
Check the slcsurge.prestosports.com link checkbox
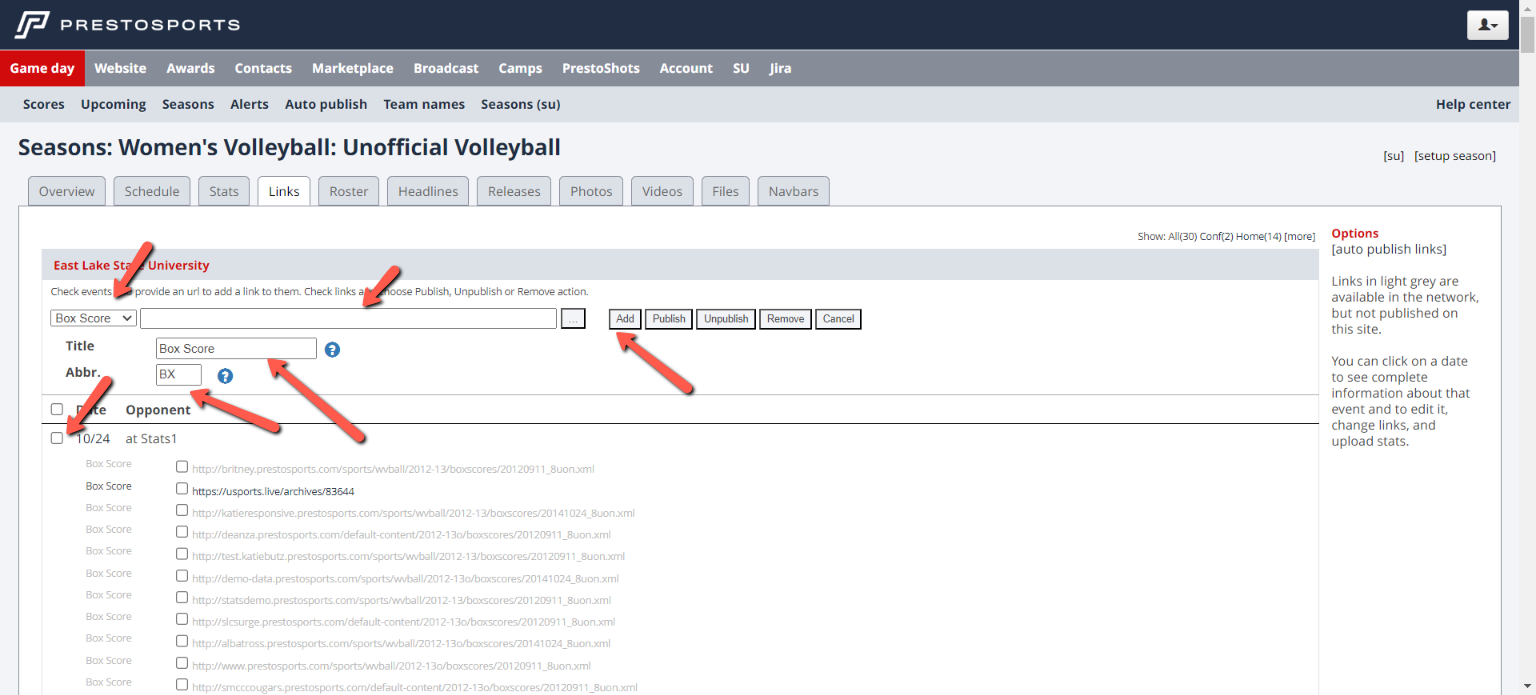tap(182, 619)
